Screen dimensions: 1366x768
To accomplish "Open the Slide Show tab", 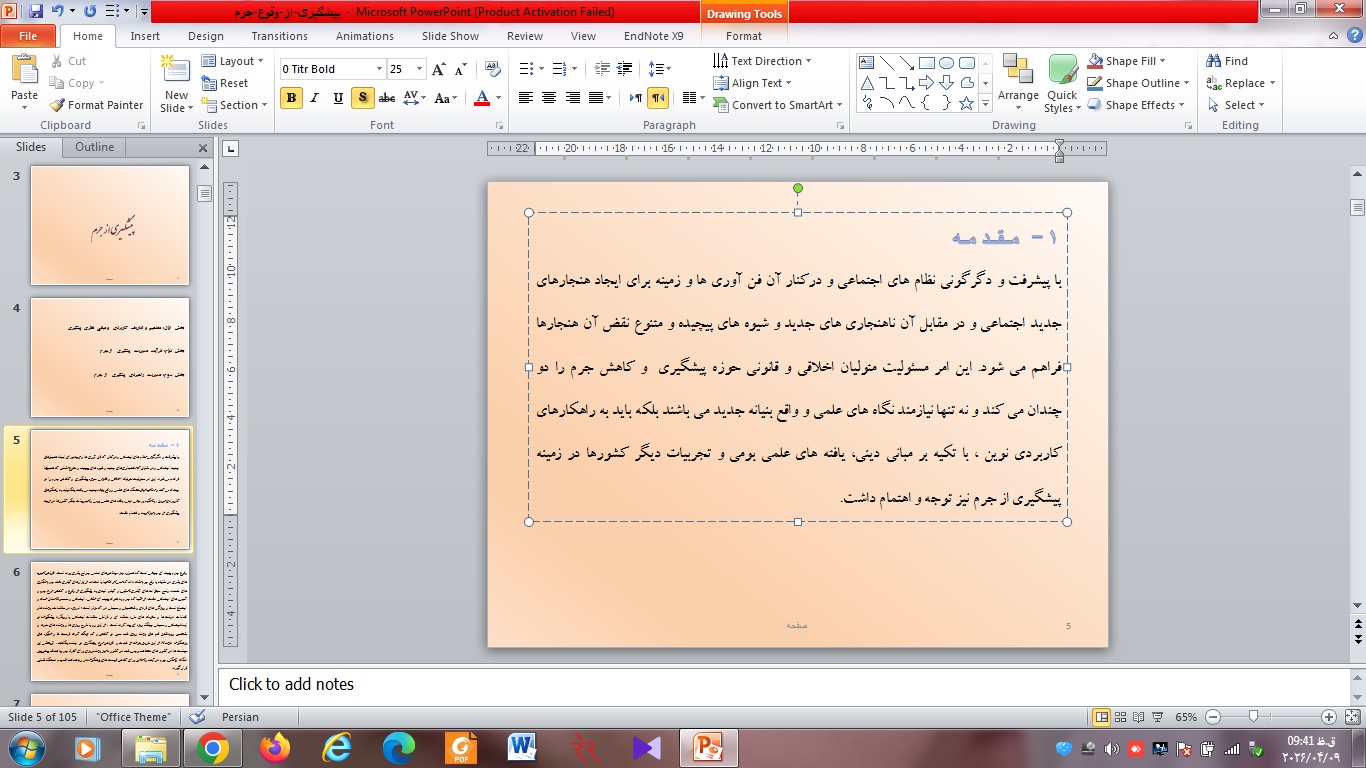I will coord(450,36).
